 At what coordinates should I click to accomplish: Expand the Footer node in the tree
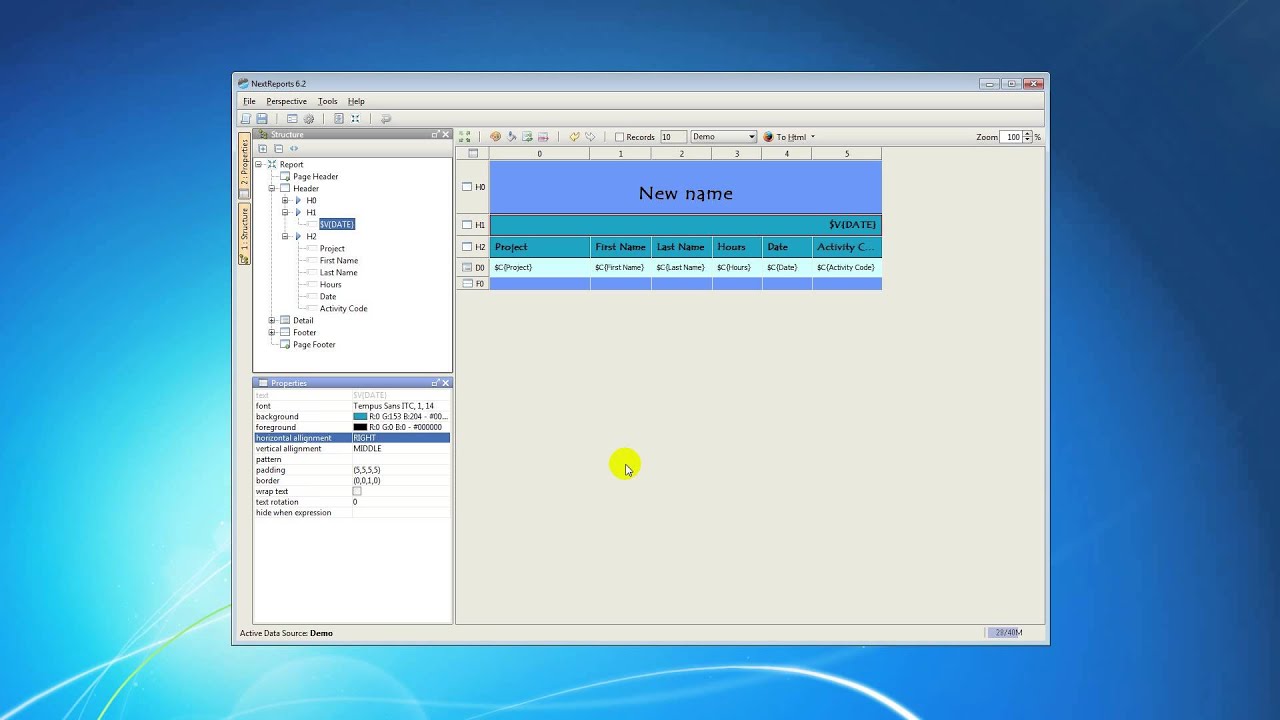tap(272, 332)
